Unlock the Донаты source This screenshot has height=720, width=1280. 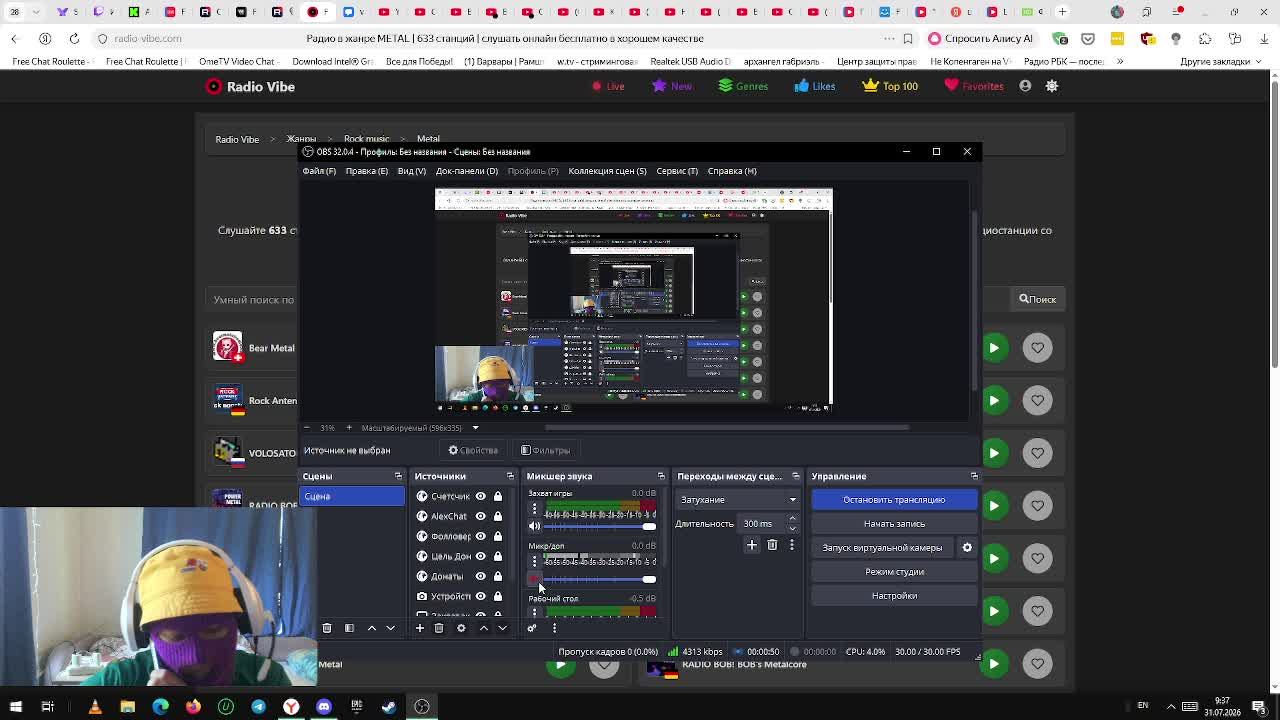[498, 576]
